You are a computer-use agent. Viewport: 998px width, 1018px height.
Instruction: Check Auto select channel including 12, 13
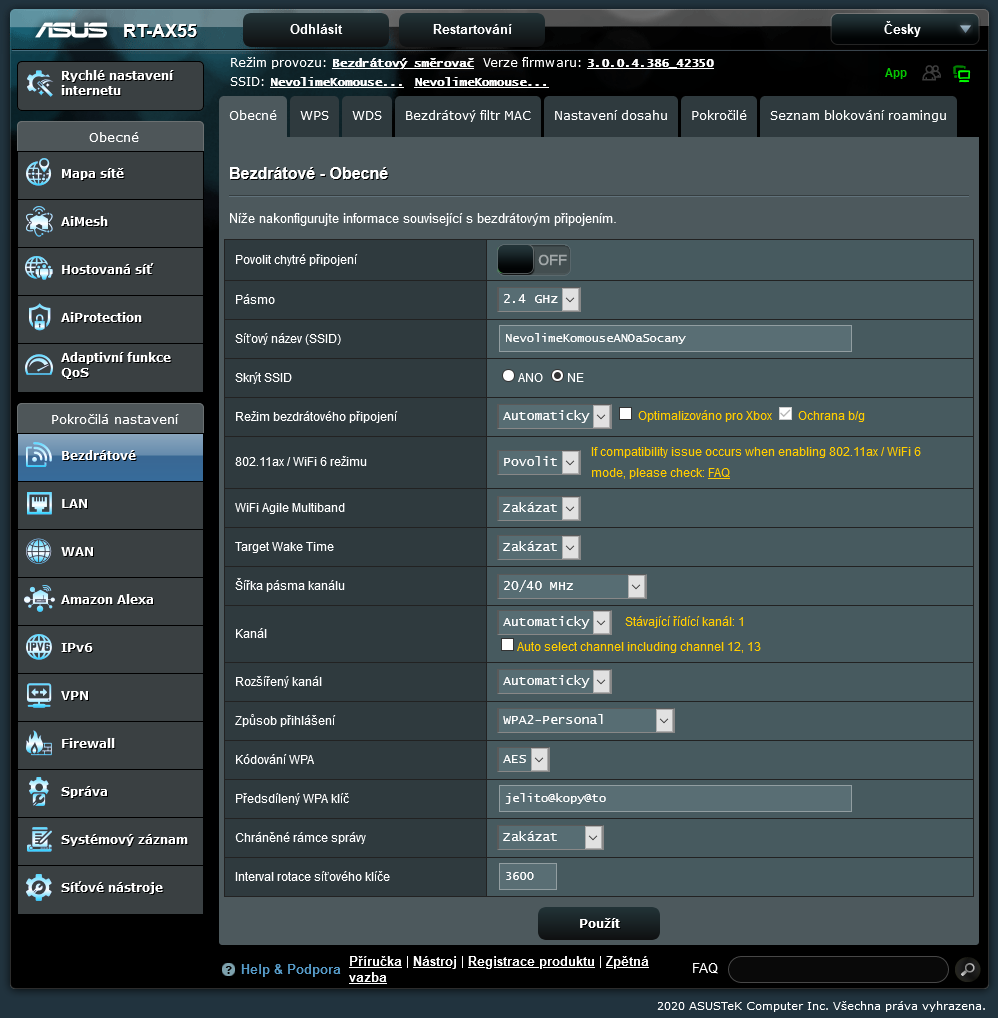point(508,646)
